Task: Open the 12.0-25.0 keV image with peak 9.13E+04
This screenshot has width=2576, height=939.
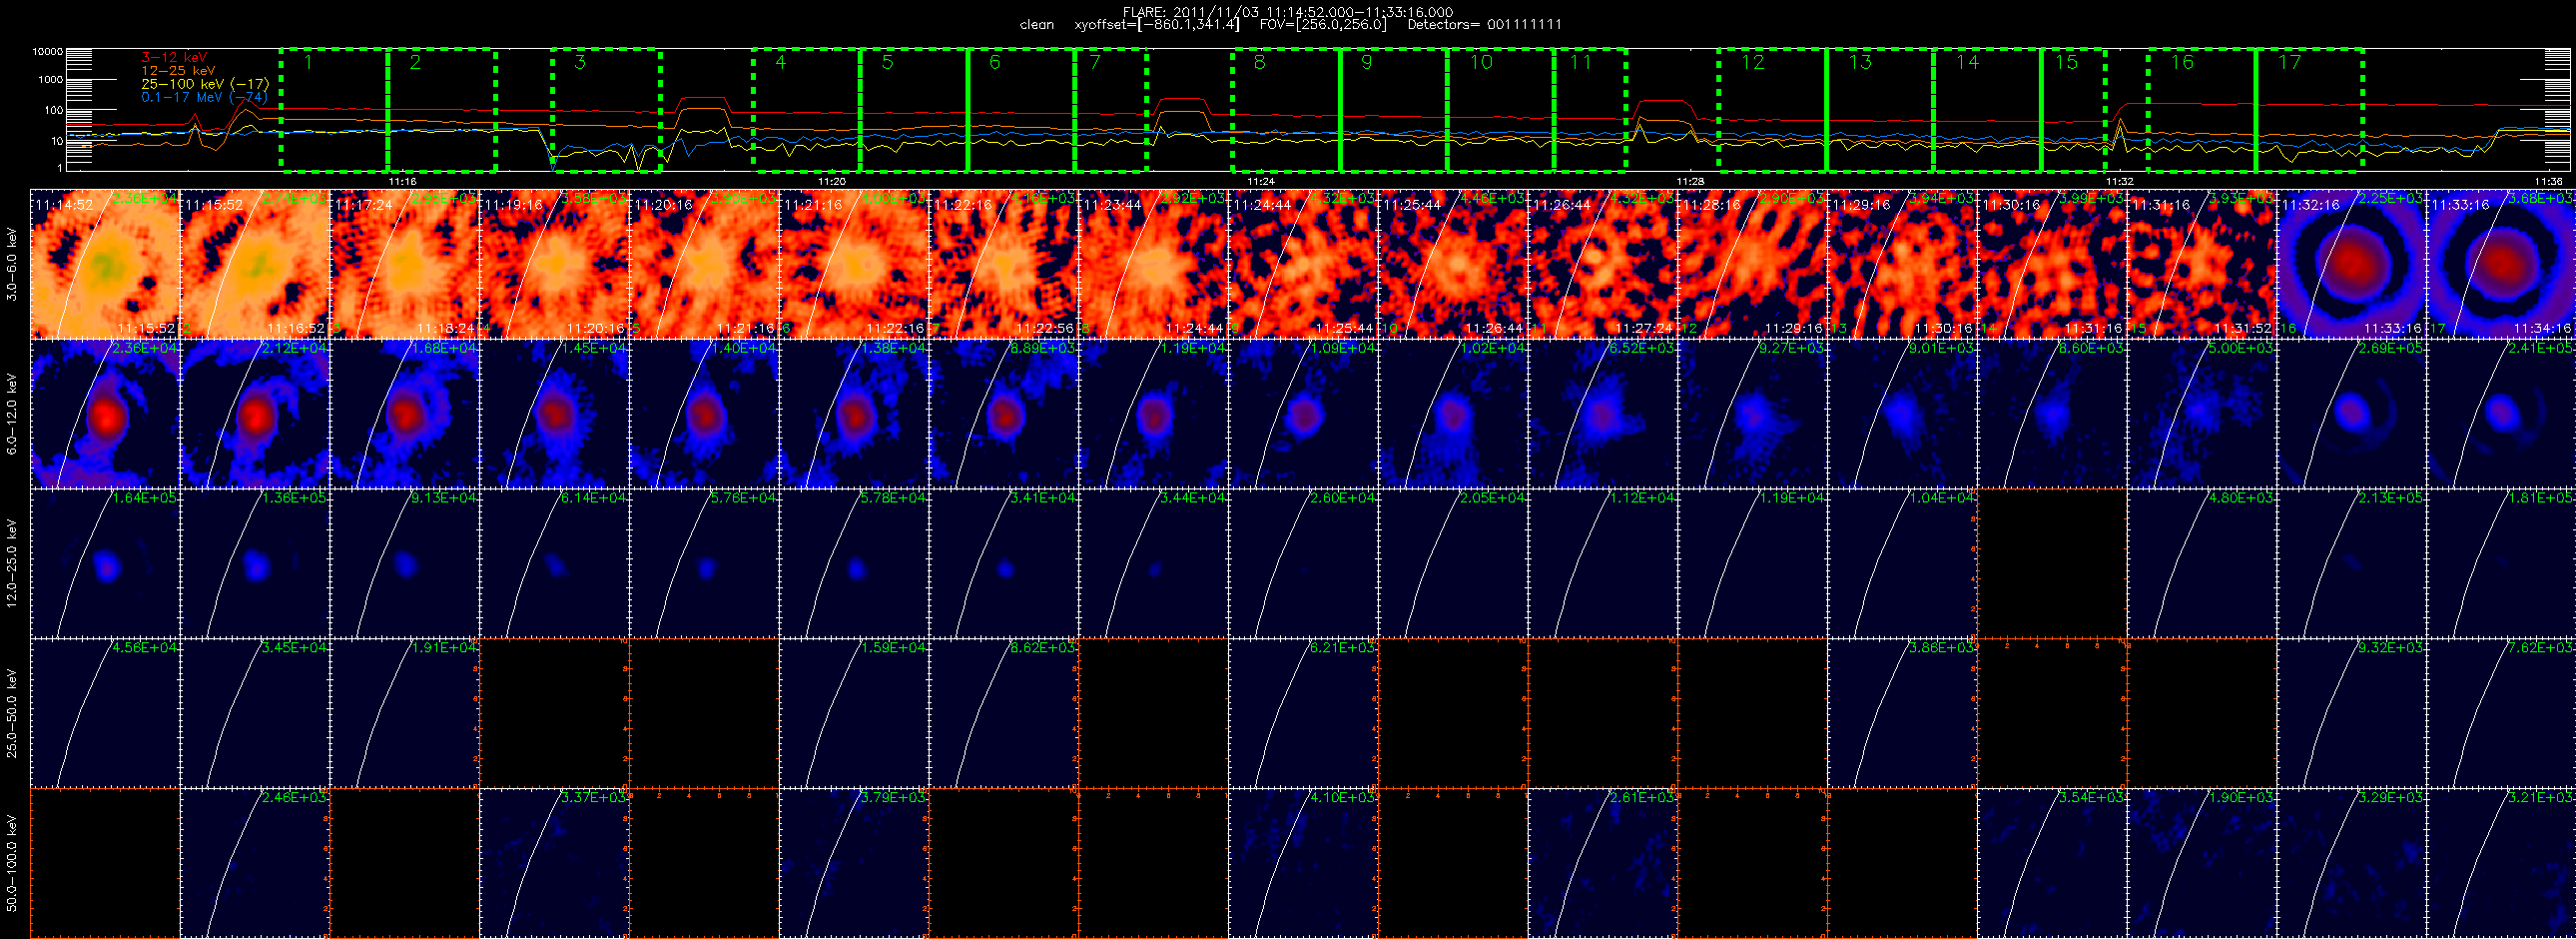Action: [x=405, y=563]
